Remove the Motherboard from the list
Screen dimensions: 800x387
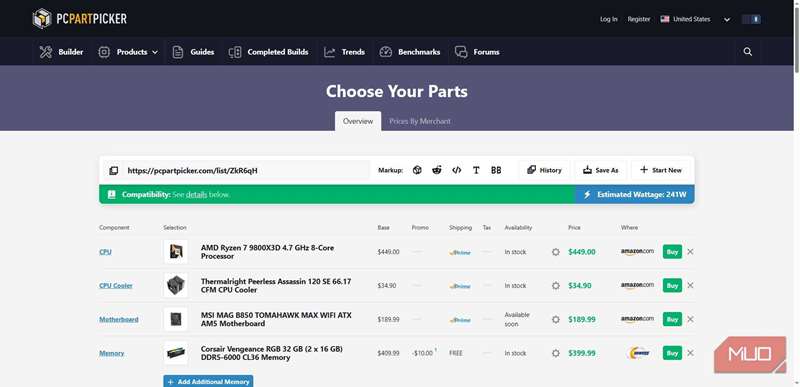(x=690, y=320)
